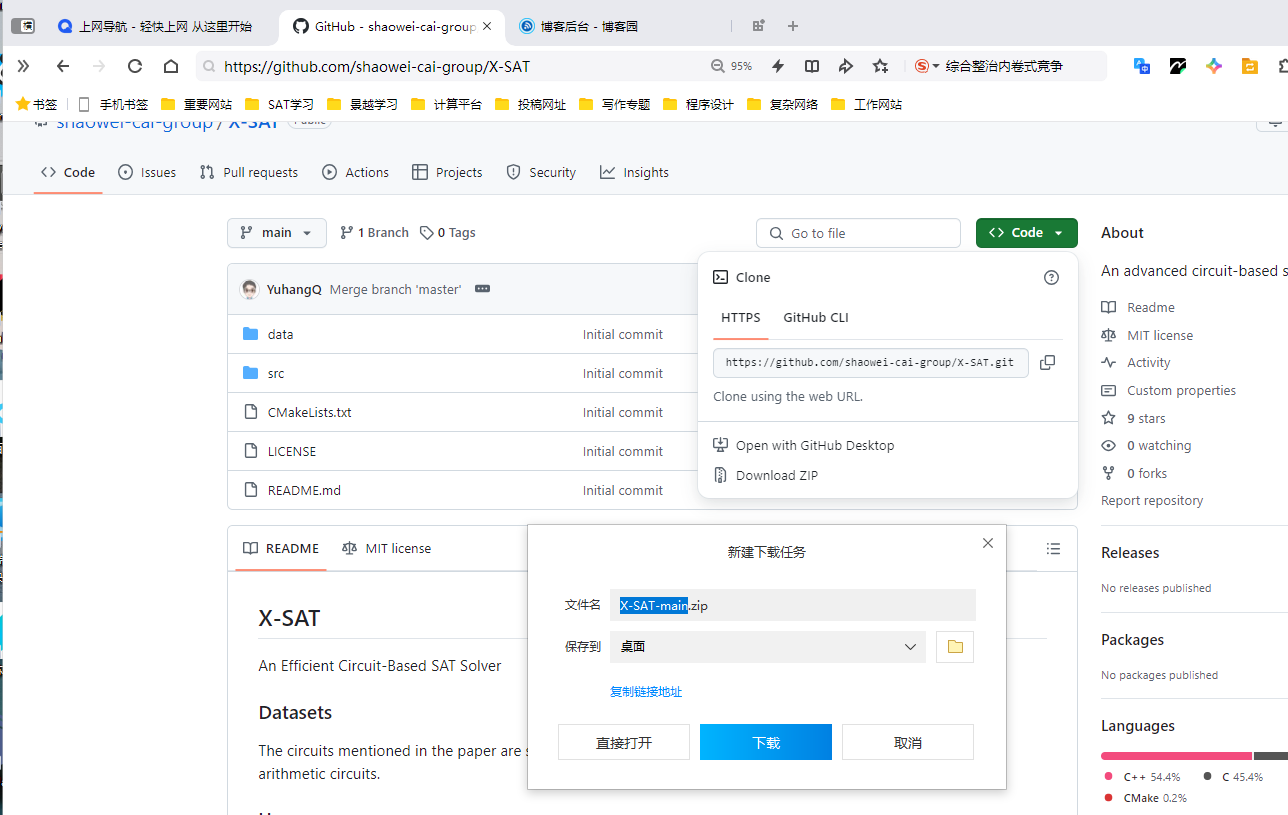Viewport: 1288px width, 815px height.
Task: Click the yellow folder extension icon
Action: point(1250,66)
